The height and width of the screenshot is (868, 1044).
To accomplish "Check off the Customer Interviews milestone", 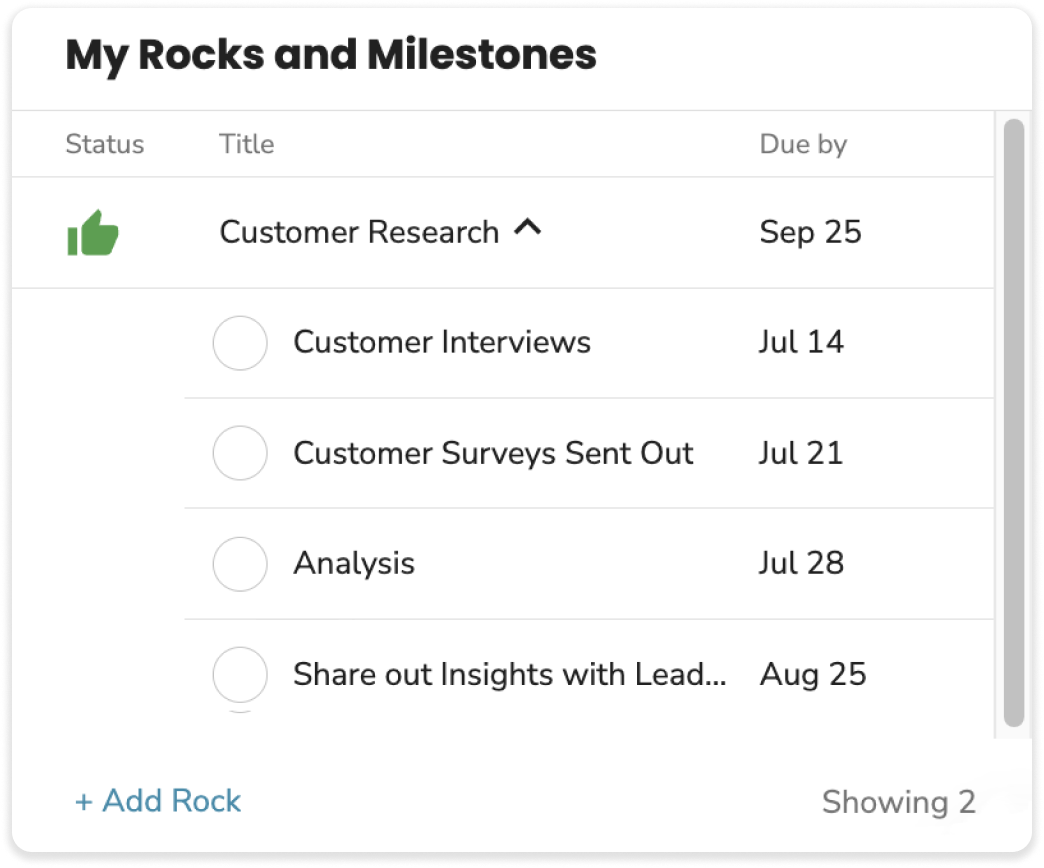I will 240,343.
